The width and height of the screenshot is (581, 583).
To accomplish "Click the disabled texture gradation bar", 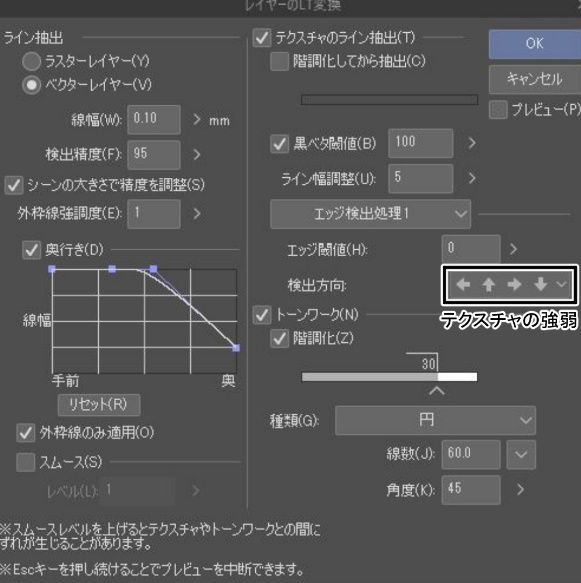I will (x=390, y=100).
